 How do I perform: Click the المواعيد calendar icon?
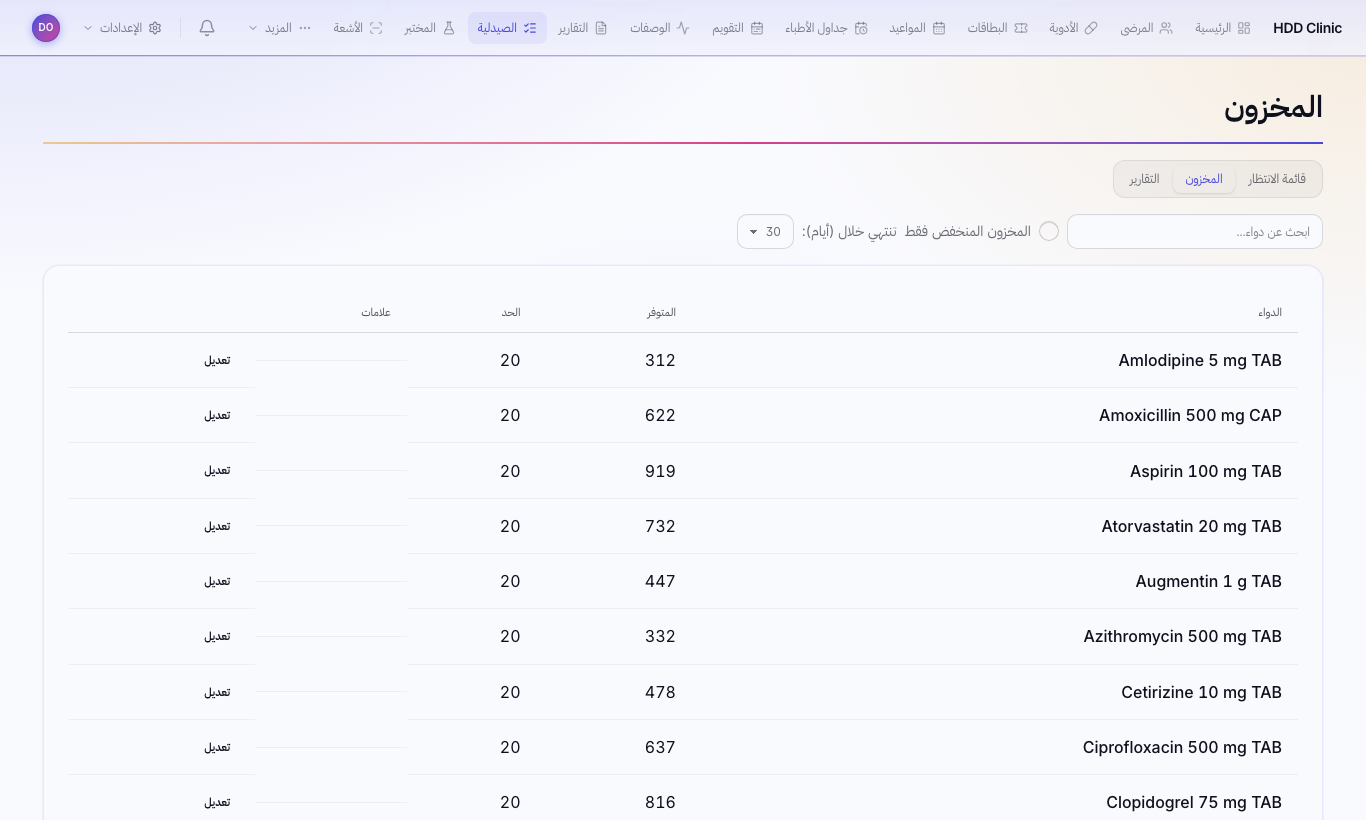point(939,28)
